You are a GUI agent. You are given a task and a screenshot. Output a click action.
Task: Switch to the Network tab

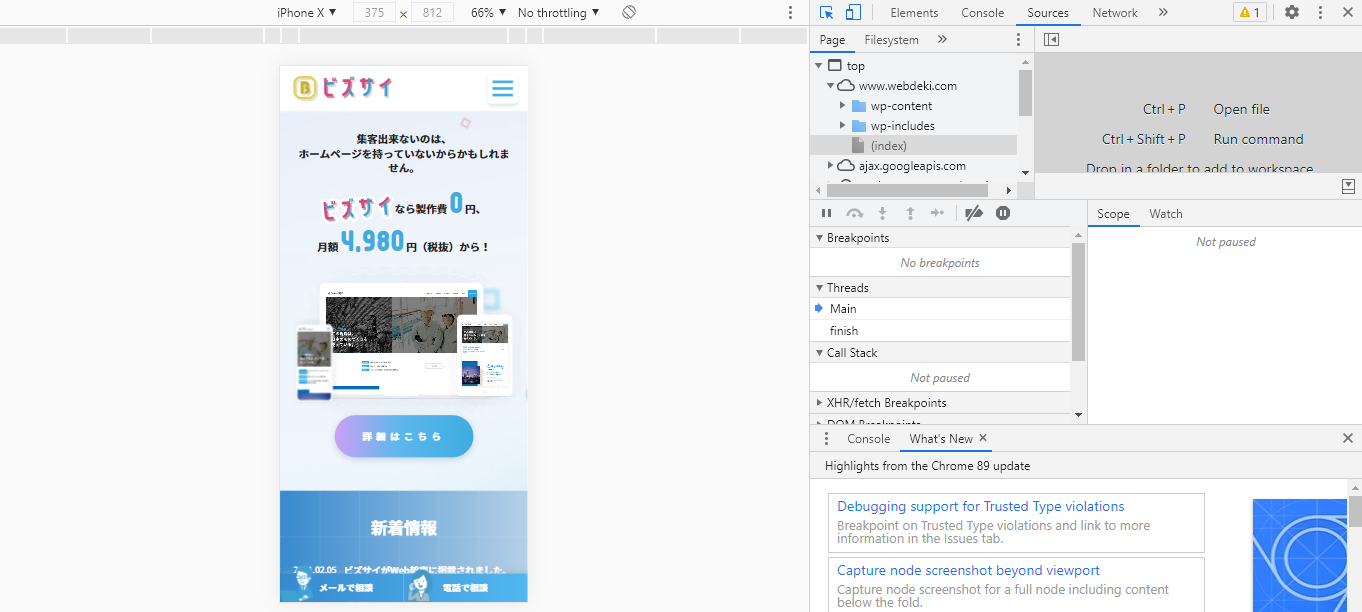pyautogui.click(x=1114, y=13)
